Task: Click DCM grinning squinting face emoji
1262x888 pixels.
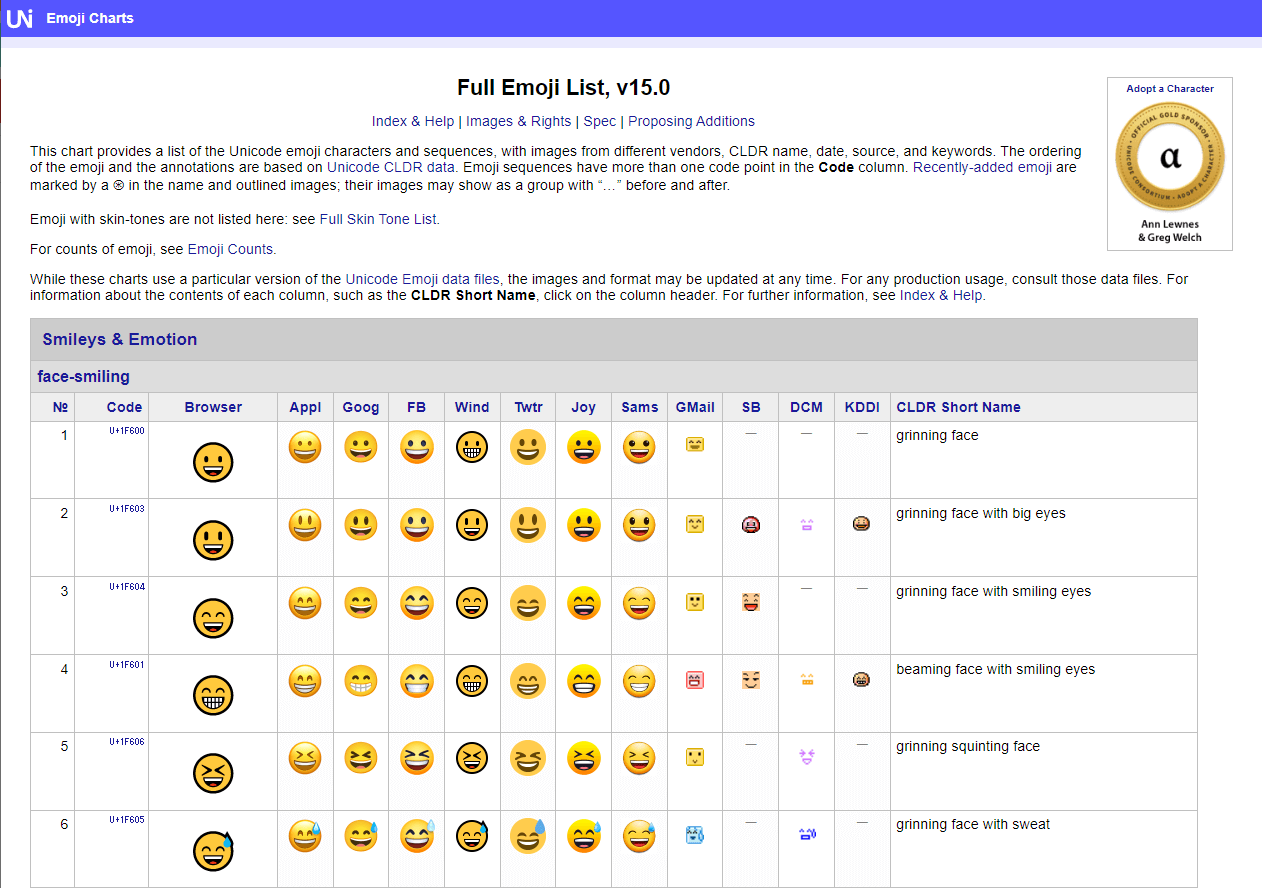Action: (x=806, y=757)
